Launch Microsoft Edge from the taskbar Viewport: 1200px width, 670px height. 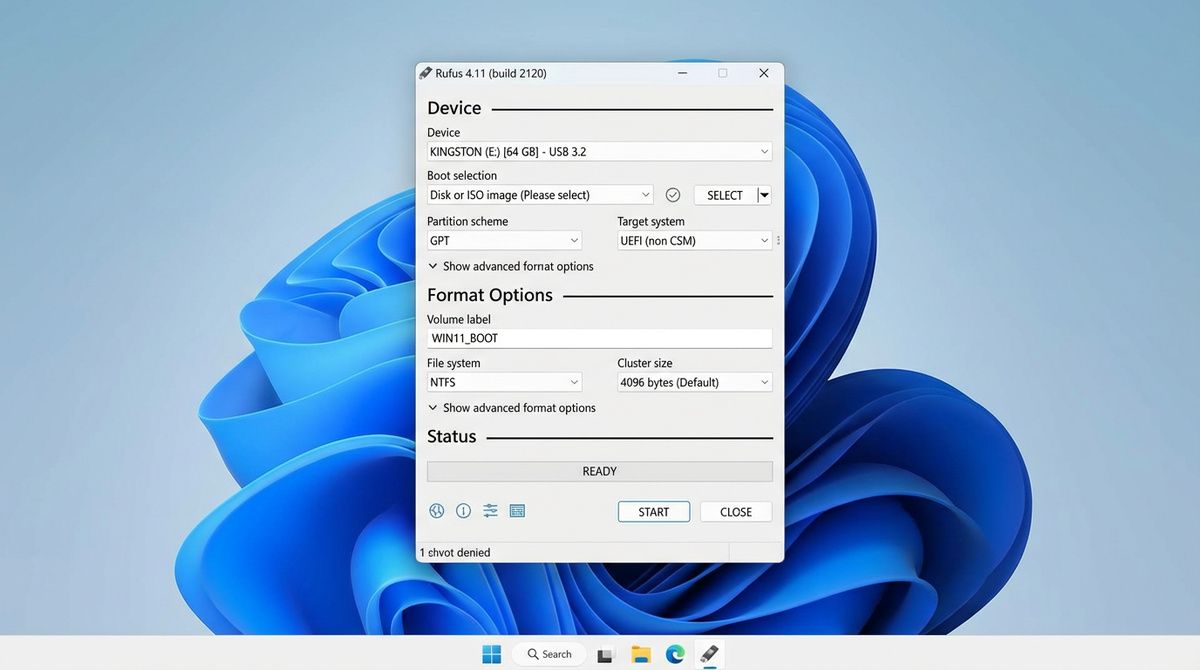(x=675, y=654)
